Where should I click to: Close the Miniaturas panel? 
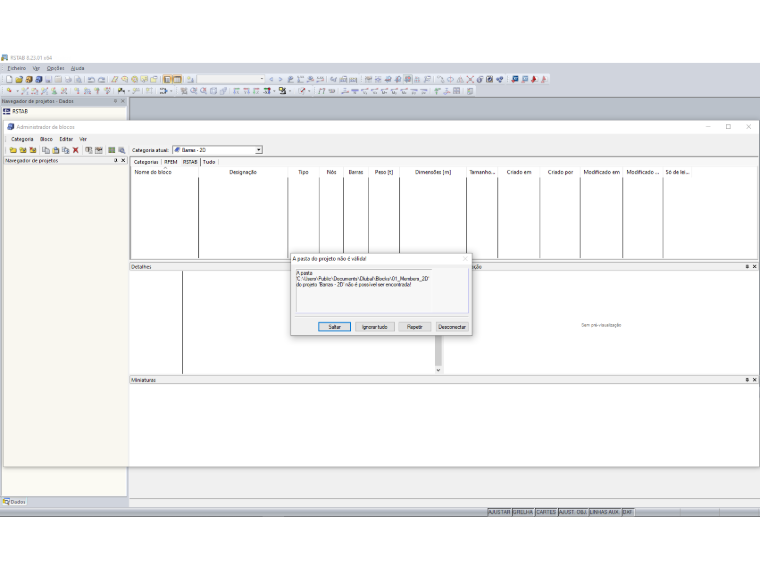[754, 380]
